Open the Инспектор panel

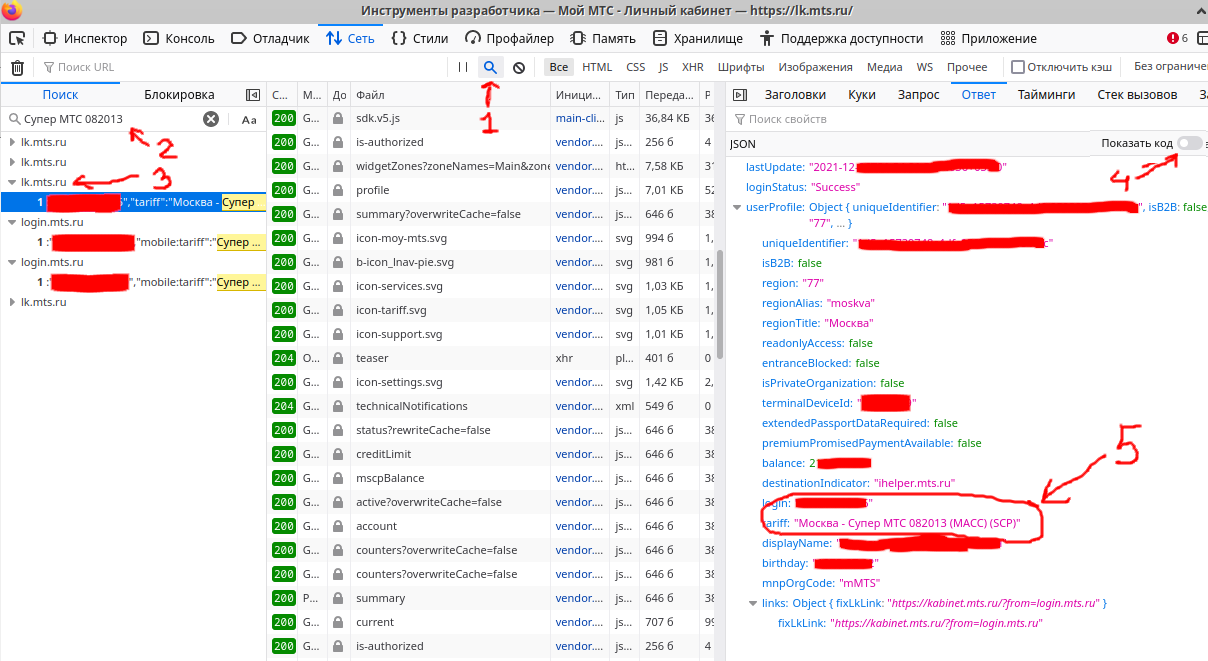(85, 38)
